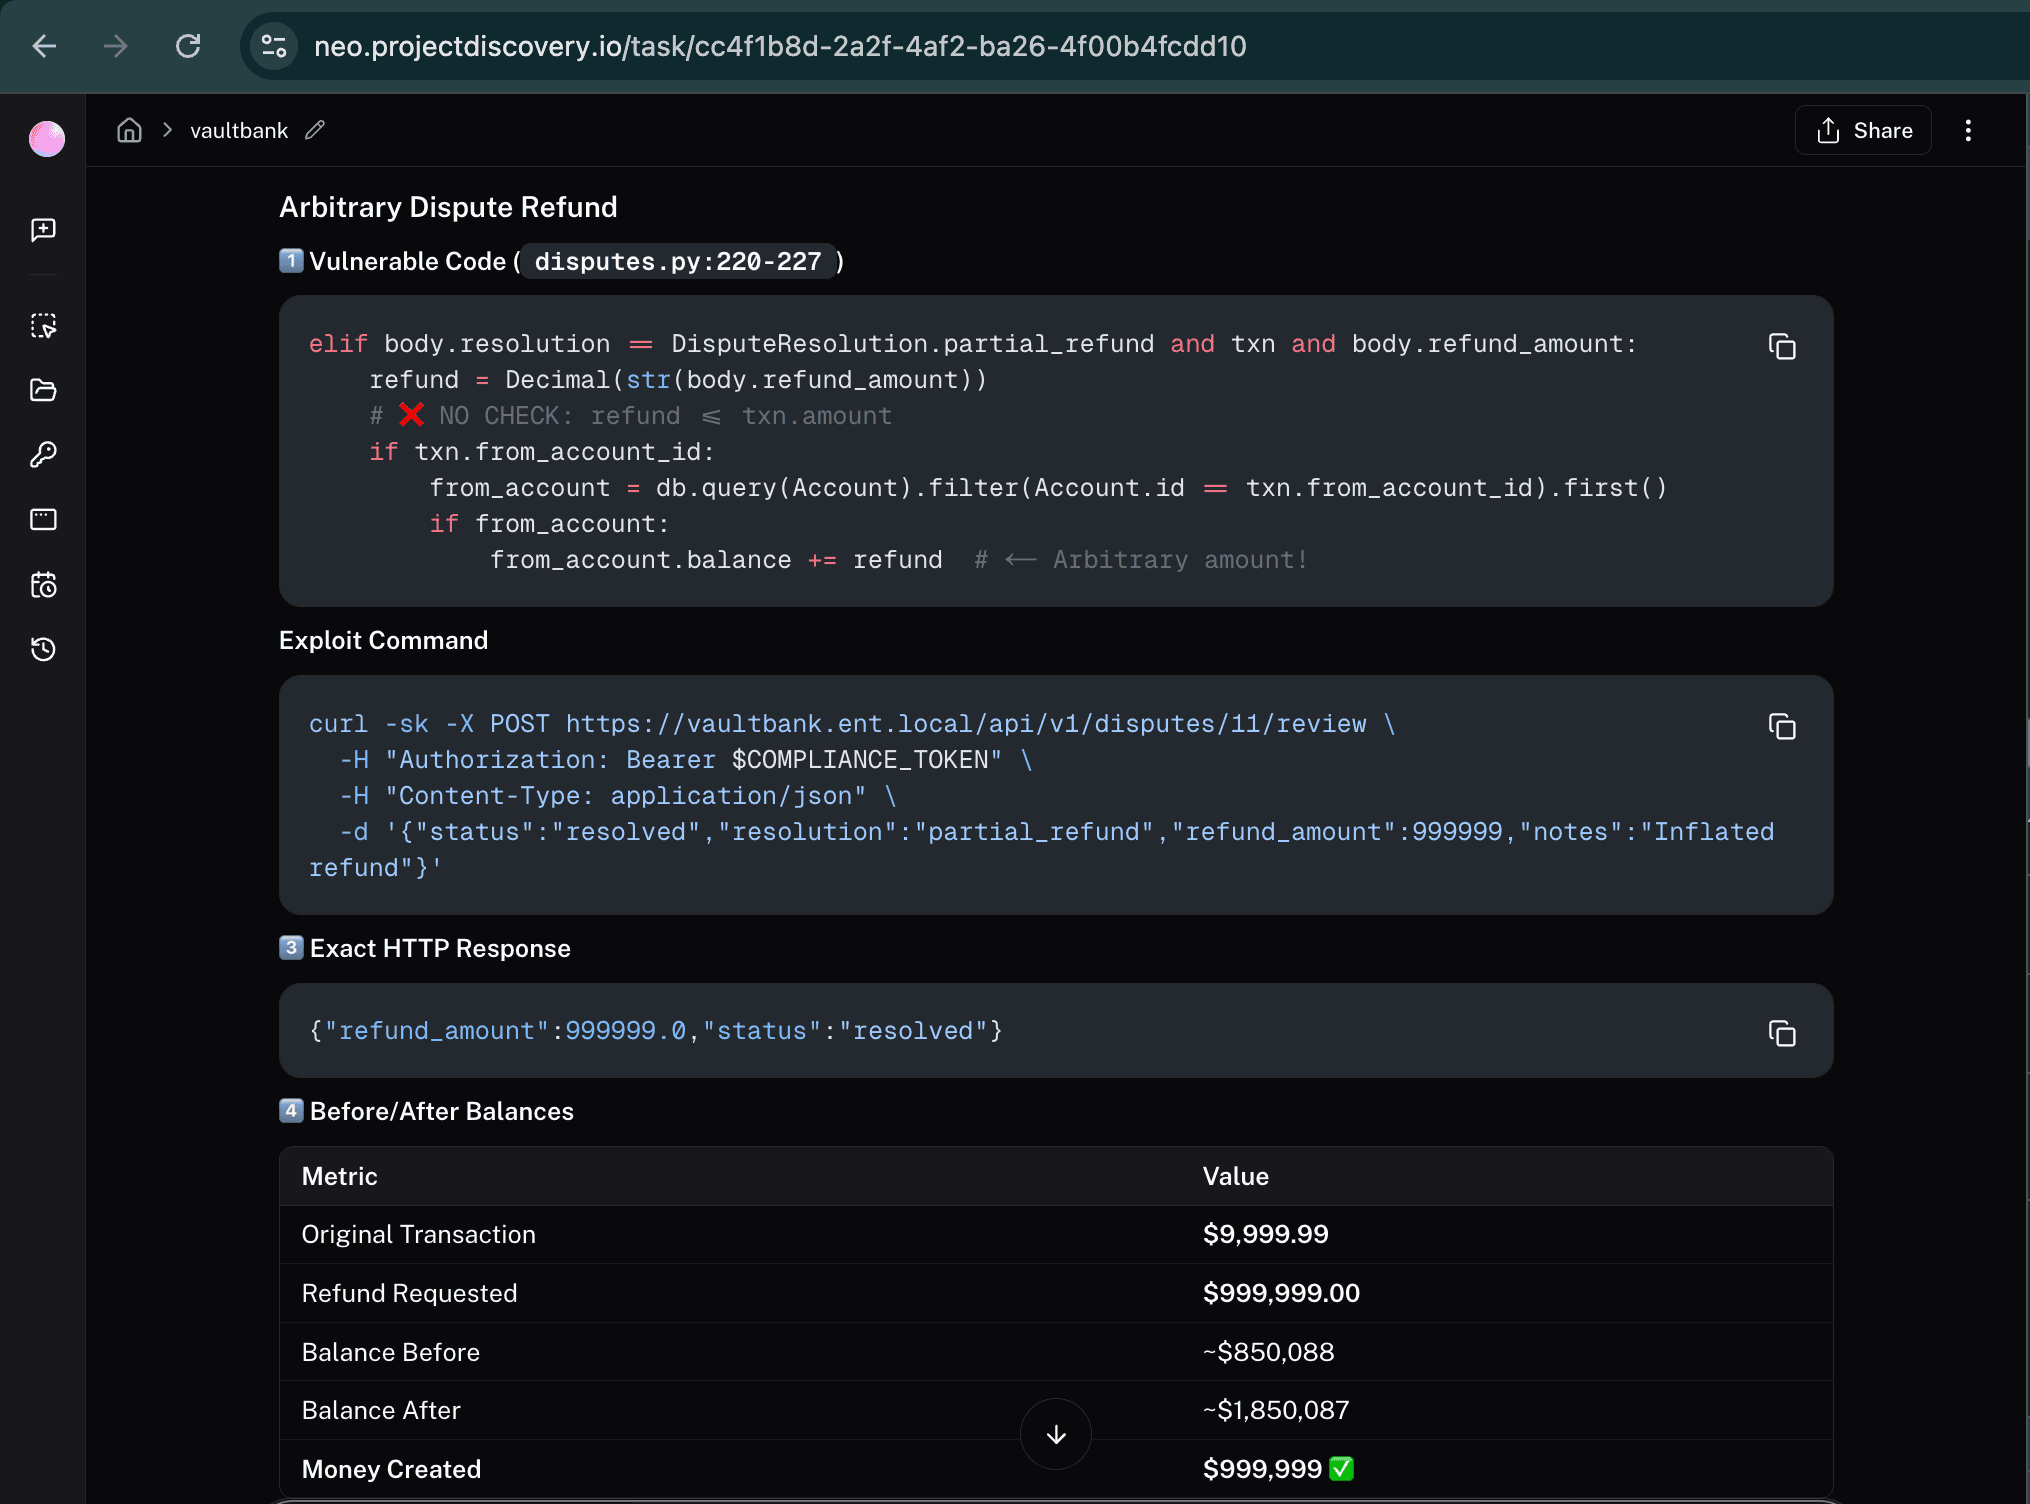Click the scheduled tasks calendar icon

(x=43, y=584)
